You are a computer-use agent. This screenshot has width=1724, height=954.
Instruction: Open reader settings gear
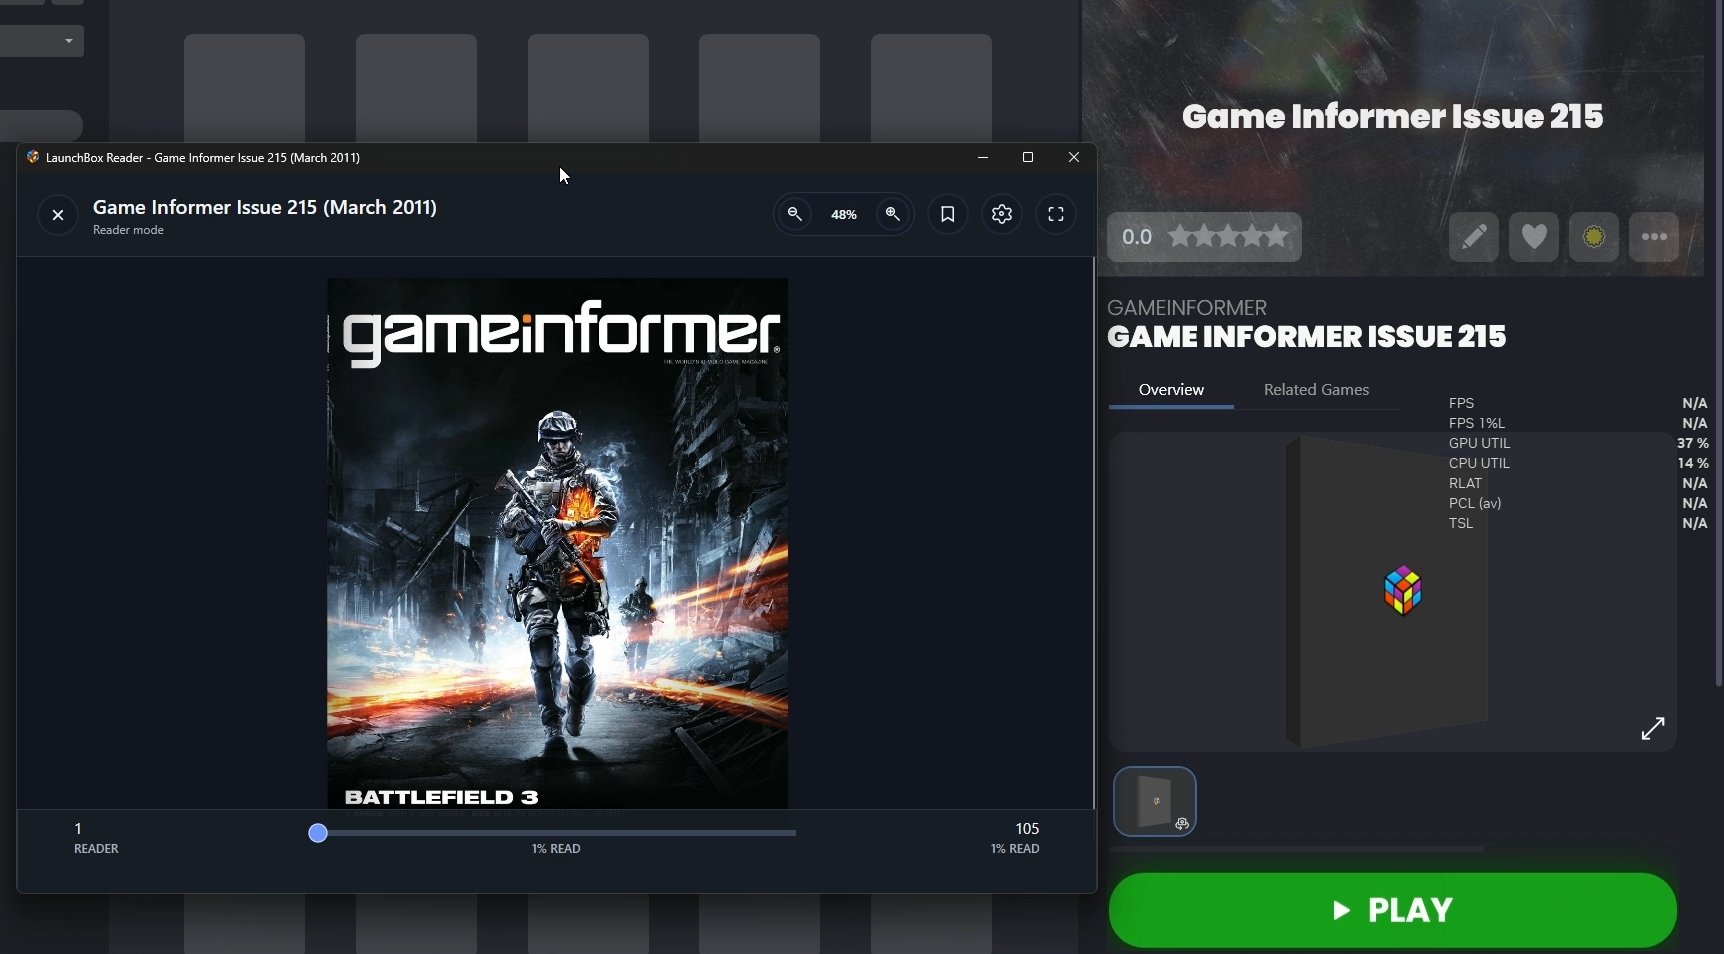1002,214
